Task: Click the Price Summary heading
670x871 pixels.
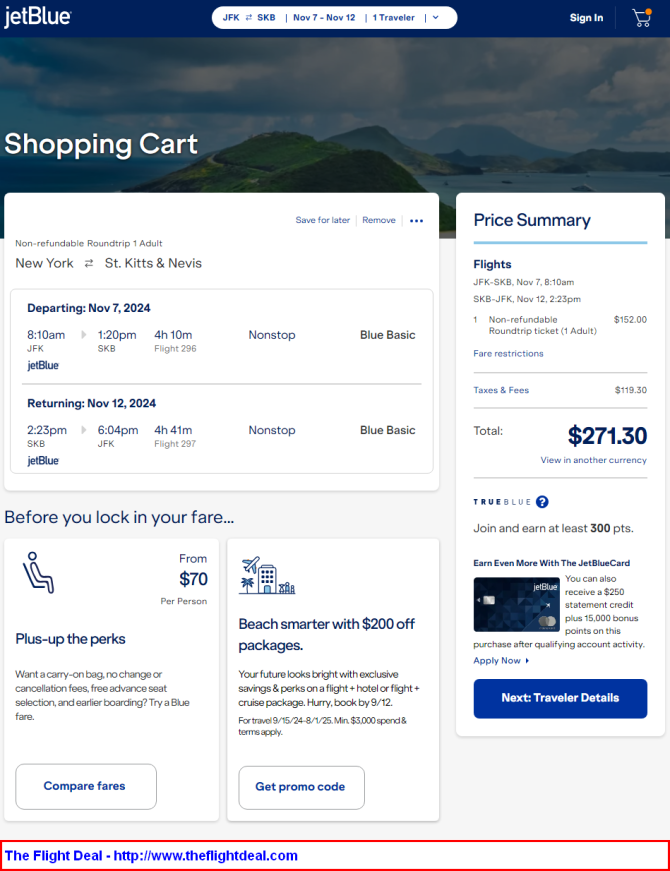Action: [532, 220]
